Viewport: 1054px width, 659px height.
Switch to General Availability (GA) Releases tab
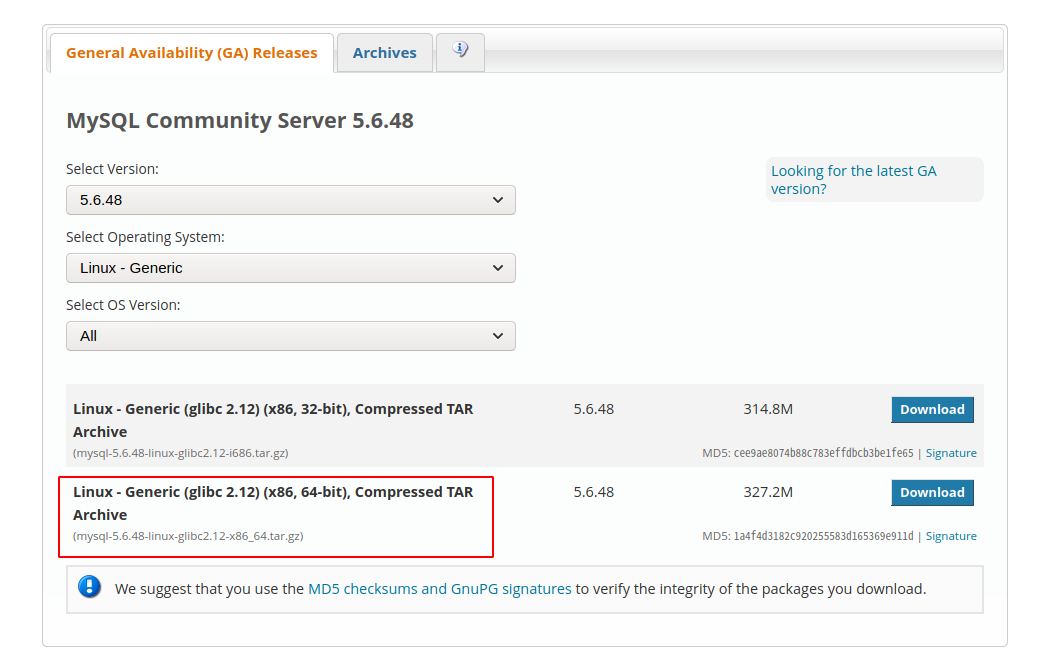point(192,52)
